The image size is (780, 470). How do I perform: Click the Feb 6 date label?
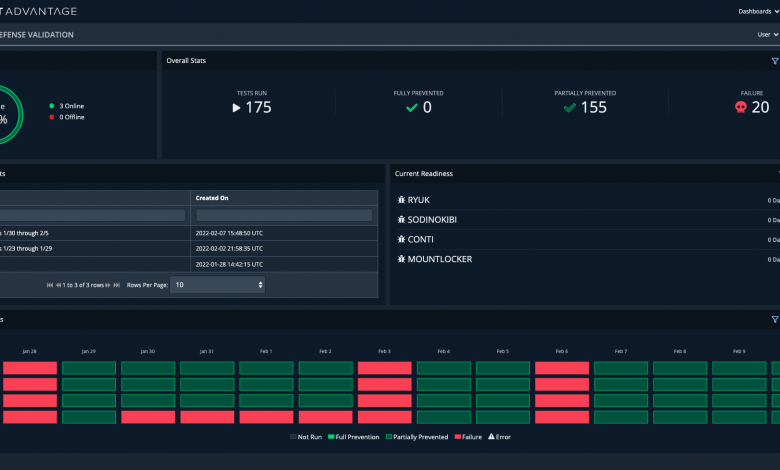click(562, 351)
